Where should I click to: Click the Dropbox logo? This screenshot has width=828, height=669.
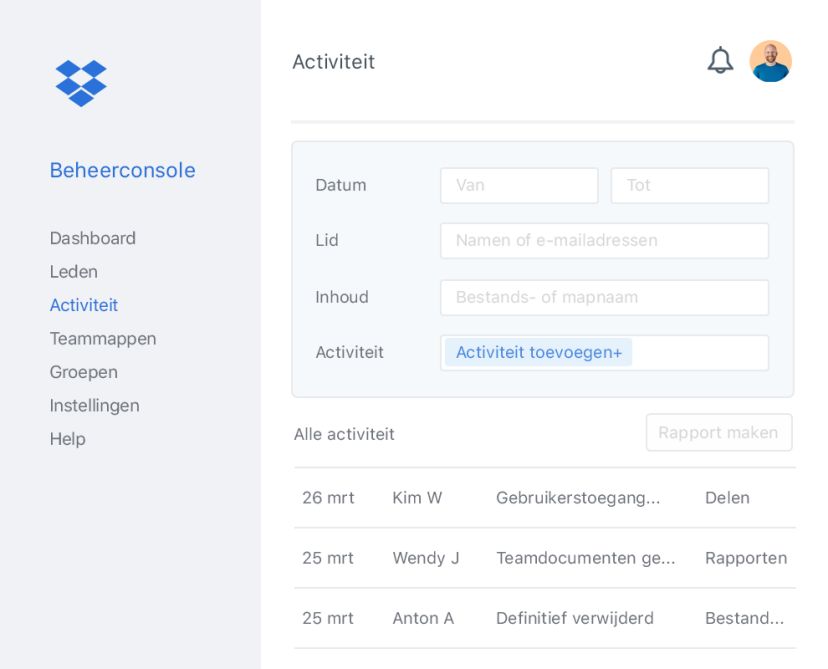81,82
